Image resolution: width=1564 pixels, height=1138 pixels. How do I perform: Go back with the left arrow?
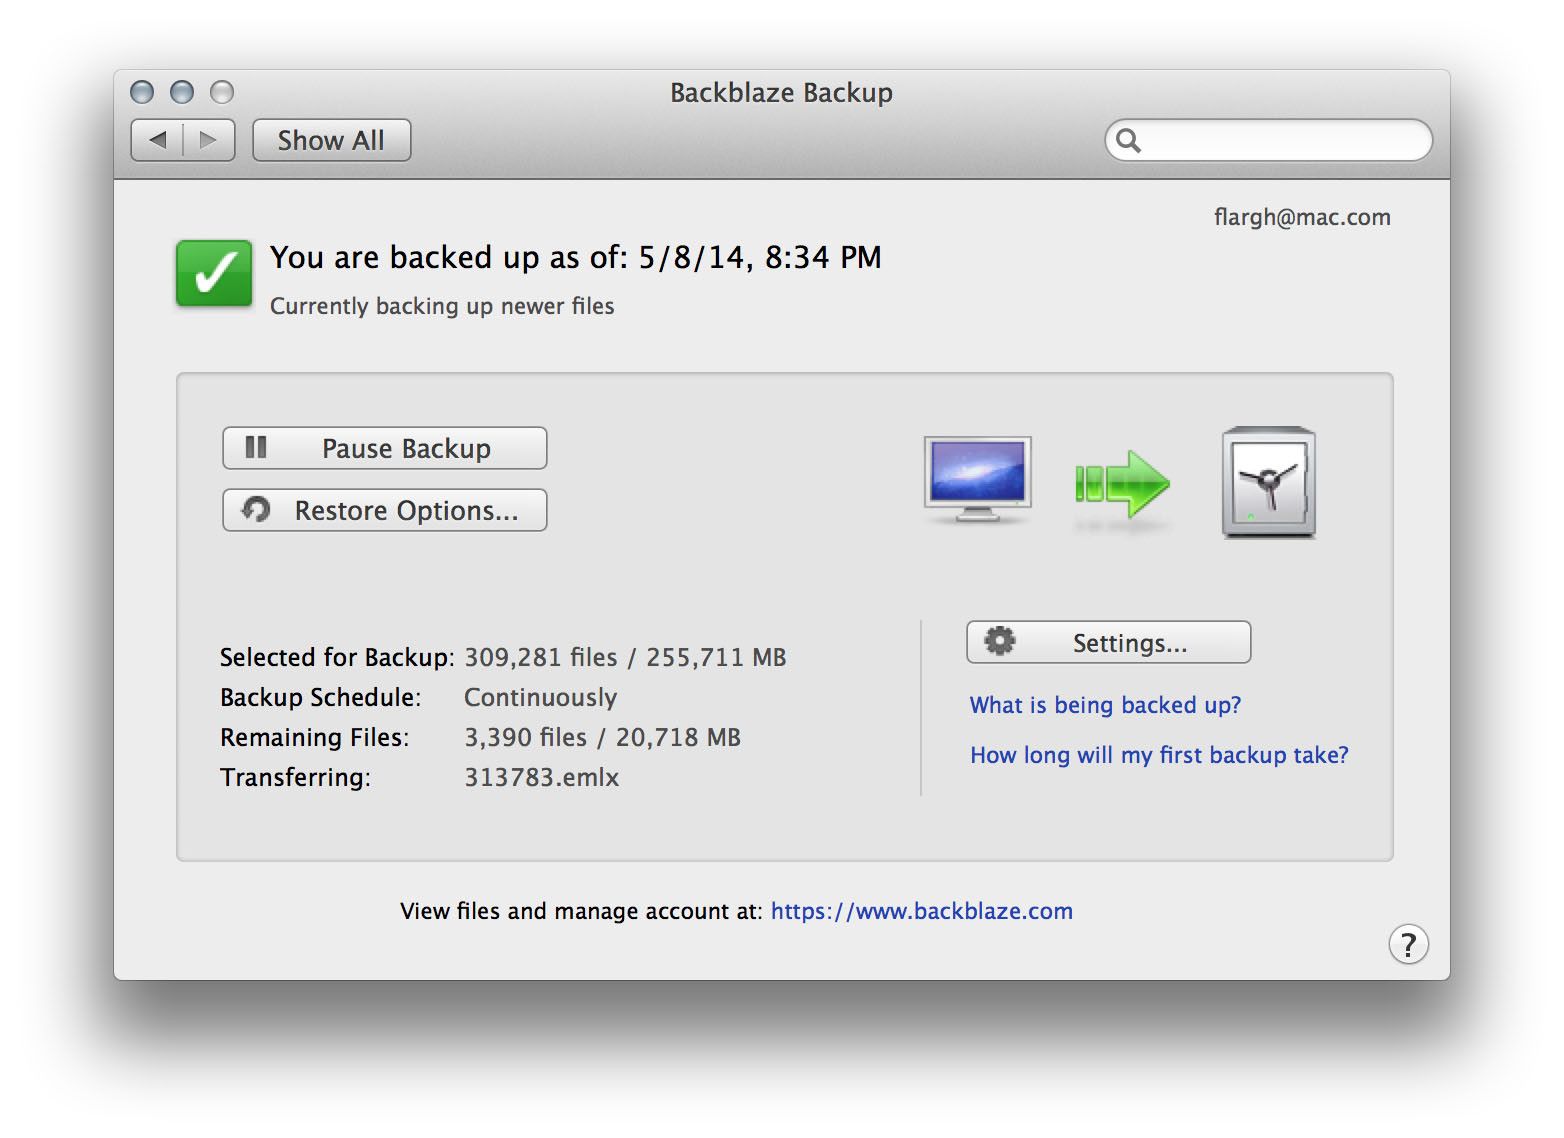(x=157, y=140)
